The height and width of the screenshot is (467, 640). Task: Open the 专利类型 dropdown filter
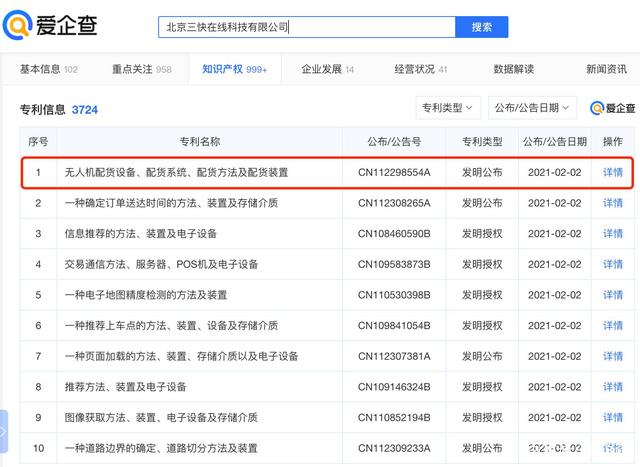click(x=448, y=108)
